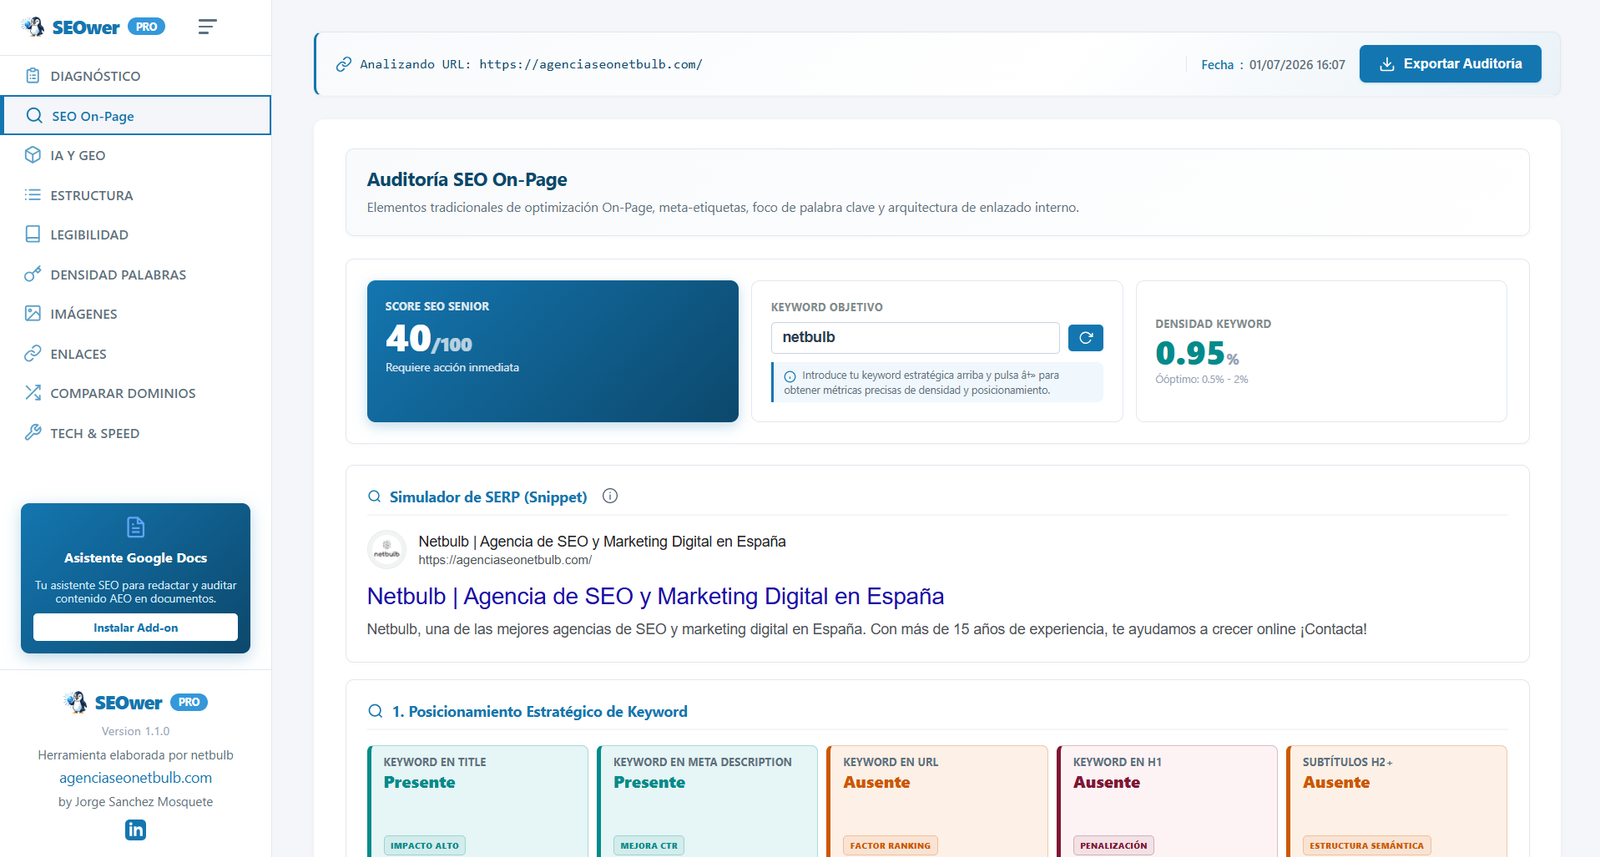
Task: Click Exportar Auditoría button
Action: (1450, 64)
